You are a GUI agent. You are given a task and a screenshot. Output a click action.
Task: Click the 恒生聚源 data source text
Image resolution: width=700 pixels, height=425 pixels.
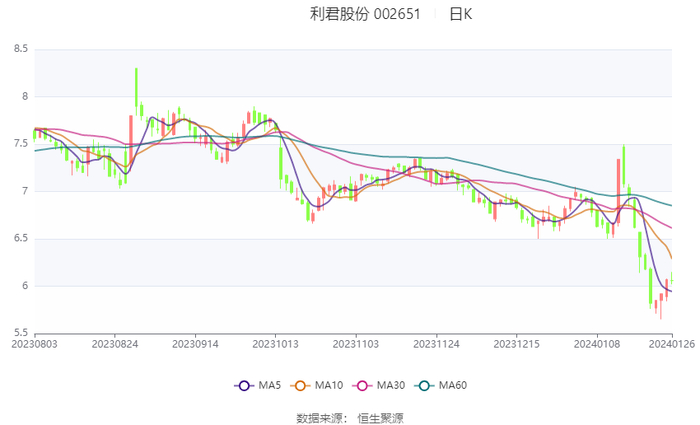[380, 417]
